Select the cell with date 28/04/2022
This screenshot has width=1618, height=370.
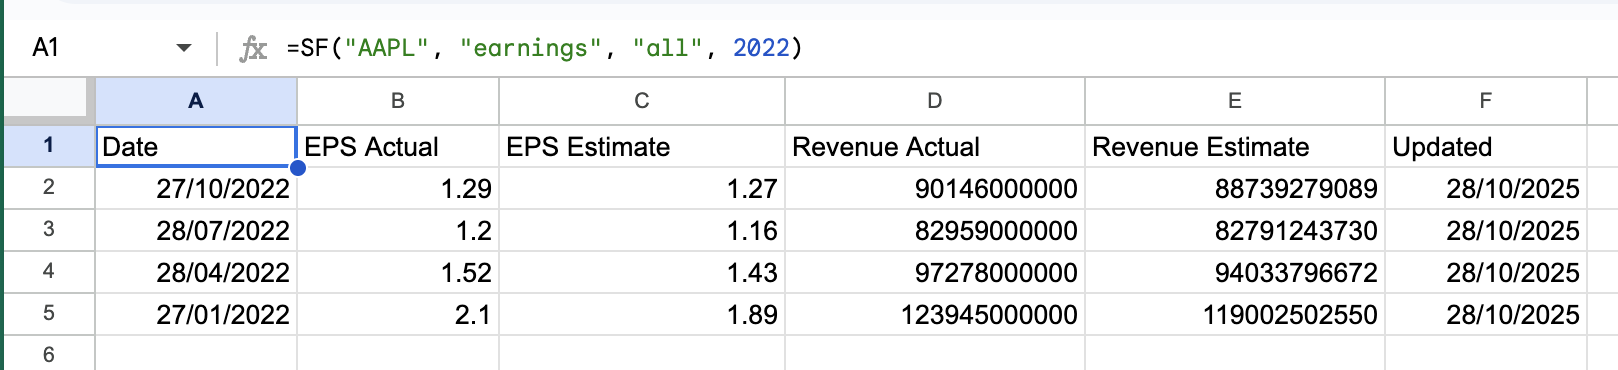click(196, 272)
